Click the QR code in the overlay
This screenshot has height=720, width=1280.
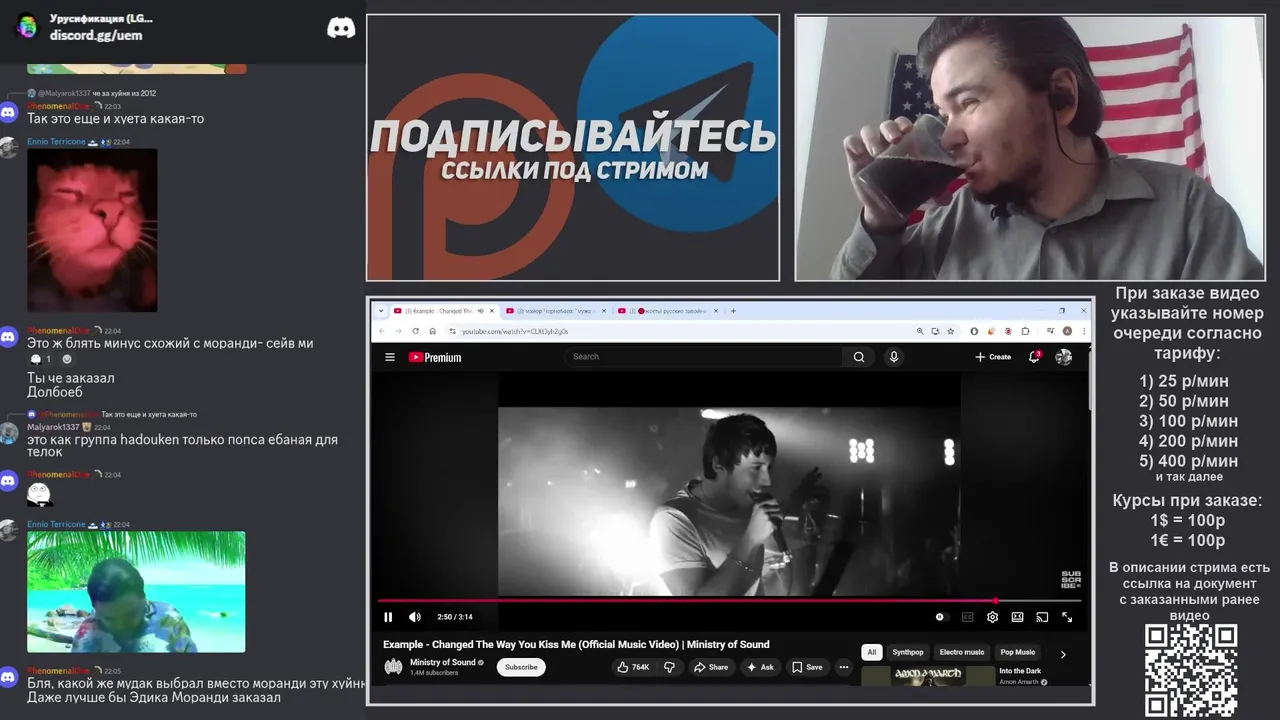point(1190,670)
